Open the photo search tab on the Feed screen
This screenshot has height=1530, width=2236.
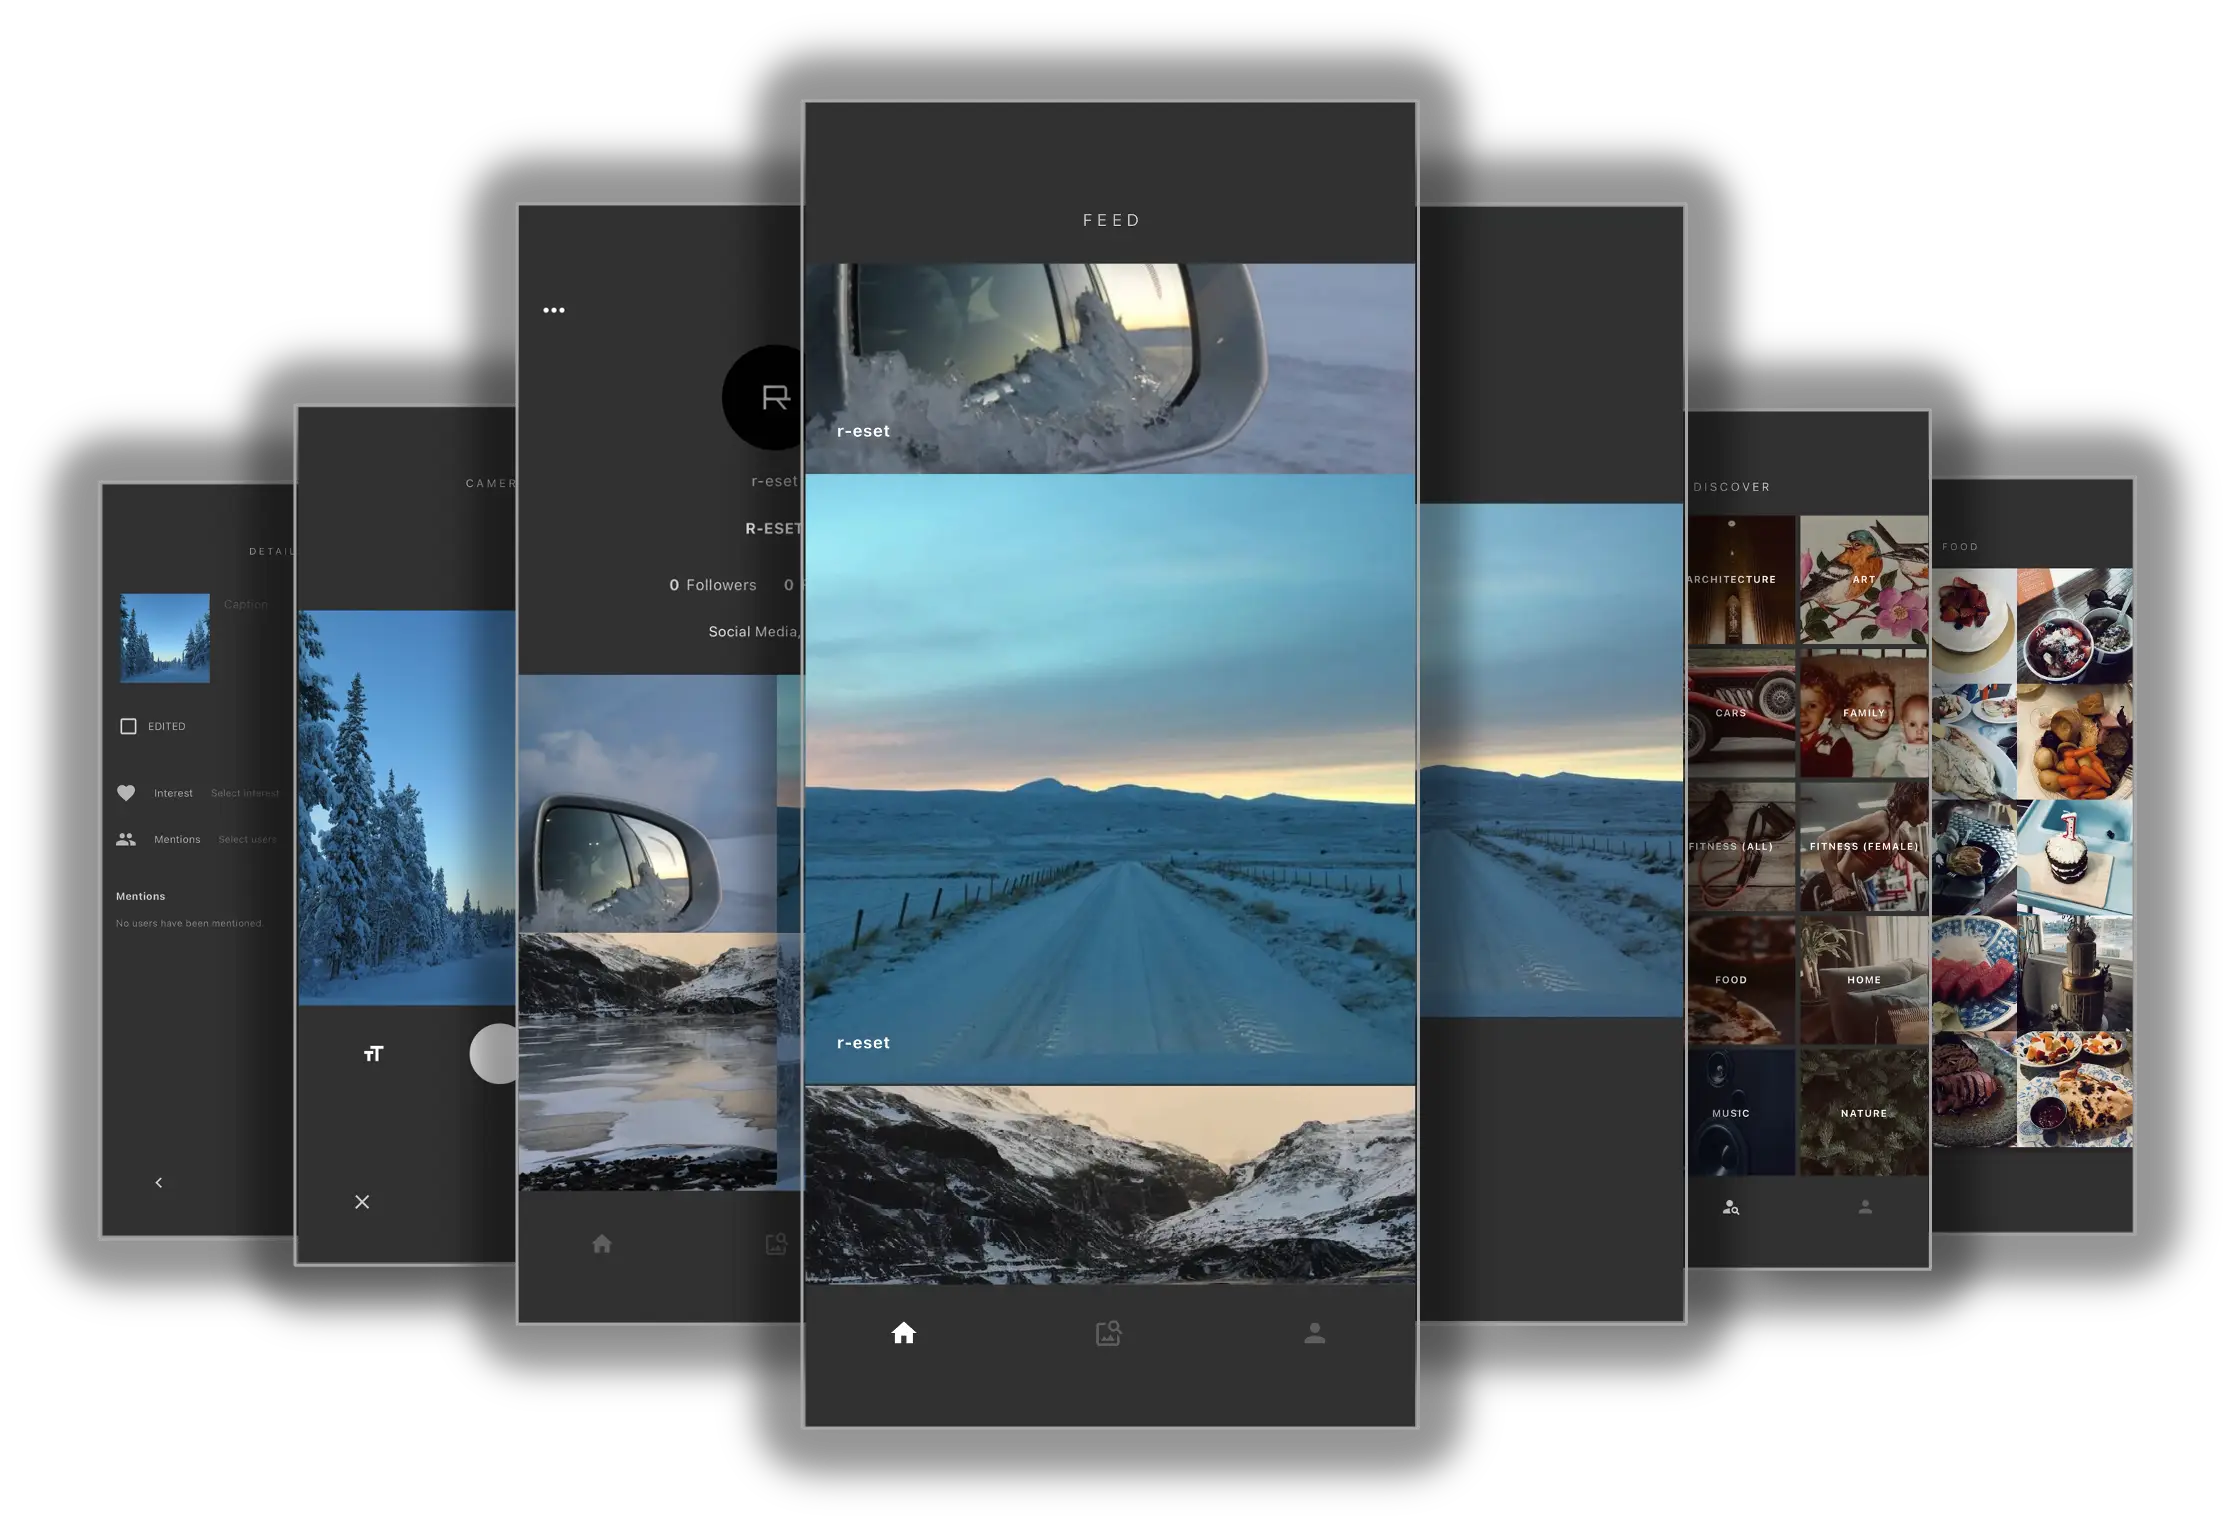click(x=1109, y=1333)
